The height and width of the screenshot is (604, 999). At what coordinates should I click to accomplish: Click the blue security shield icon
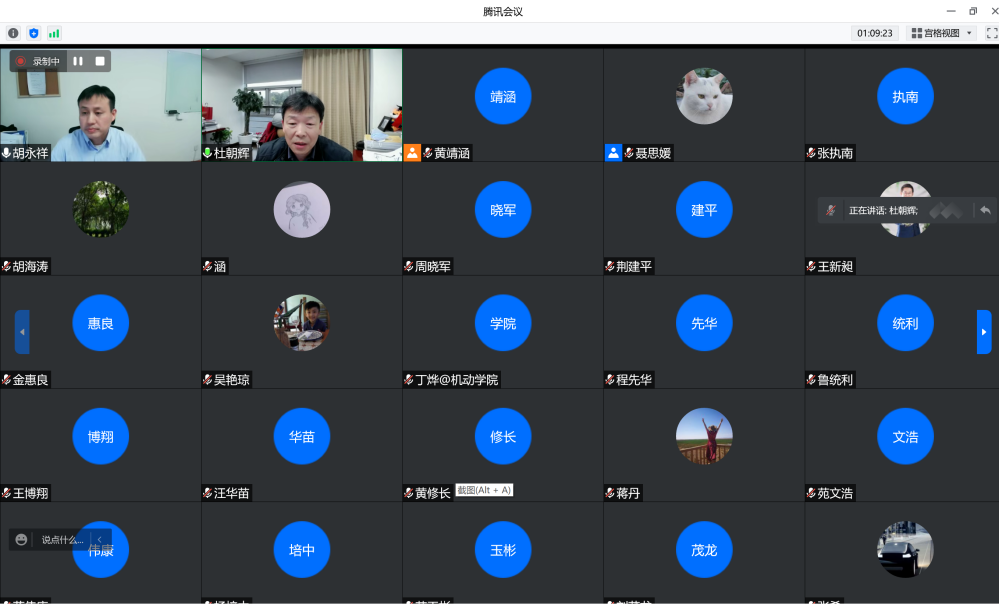click(x=33, y=33)
